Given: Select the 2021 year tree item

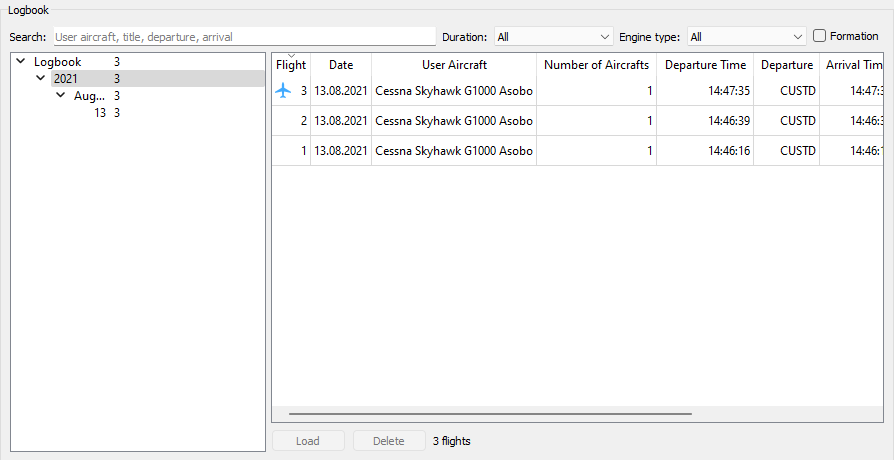Looking at the screenshot, I should [x=66, y=79].
